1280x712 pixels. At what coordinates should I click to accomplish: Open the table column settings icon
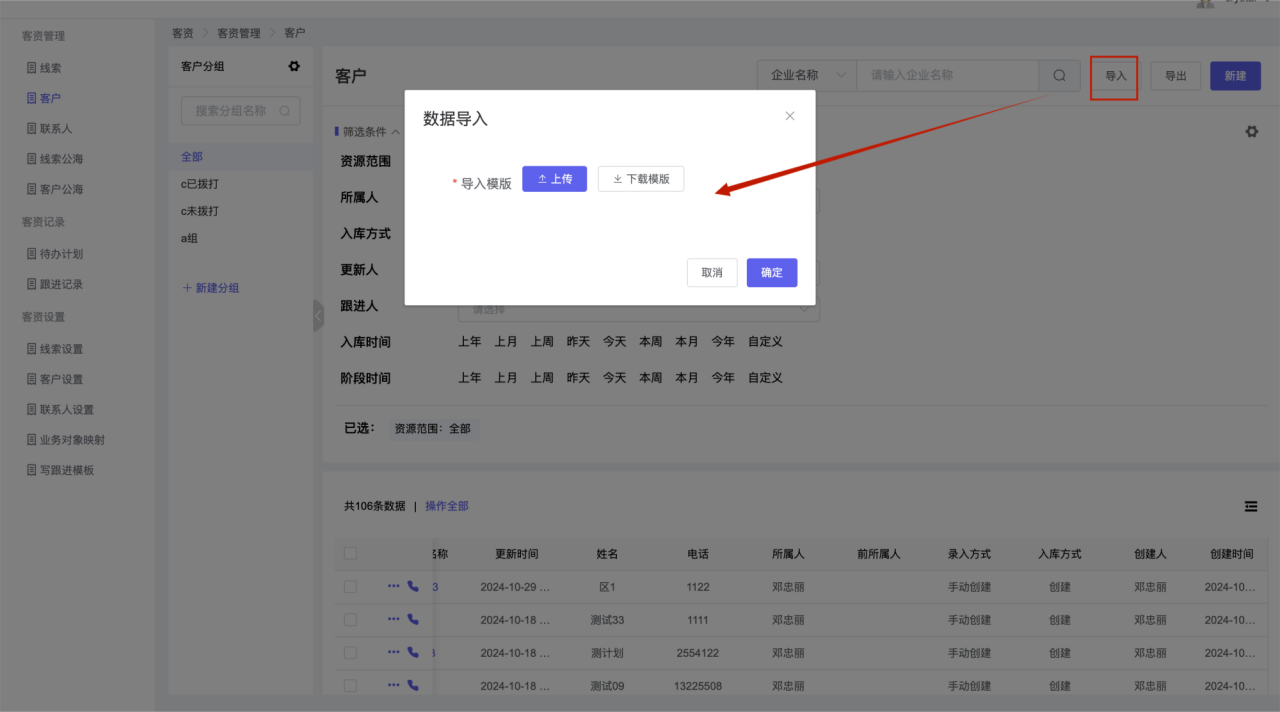click(x=1251, y=507)
